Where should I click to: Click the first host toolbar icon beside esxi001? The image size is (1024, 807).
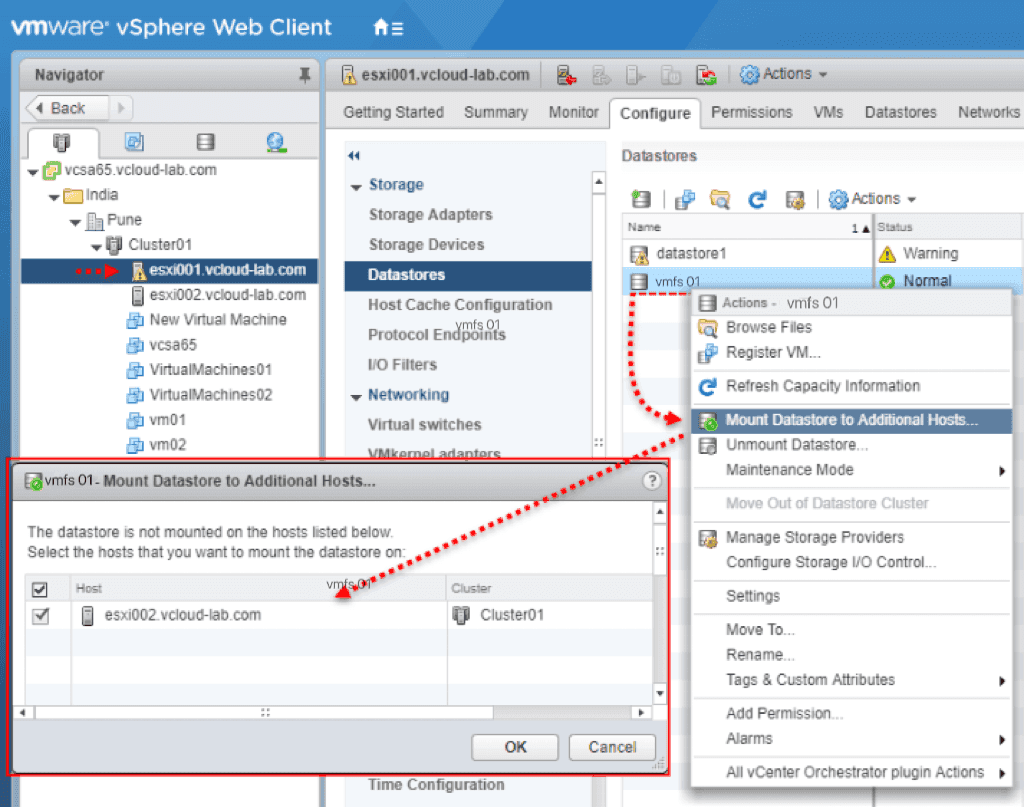tap(566, 75)
